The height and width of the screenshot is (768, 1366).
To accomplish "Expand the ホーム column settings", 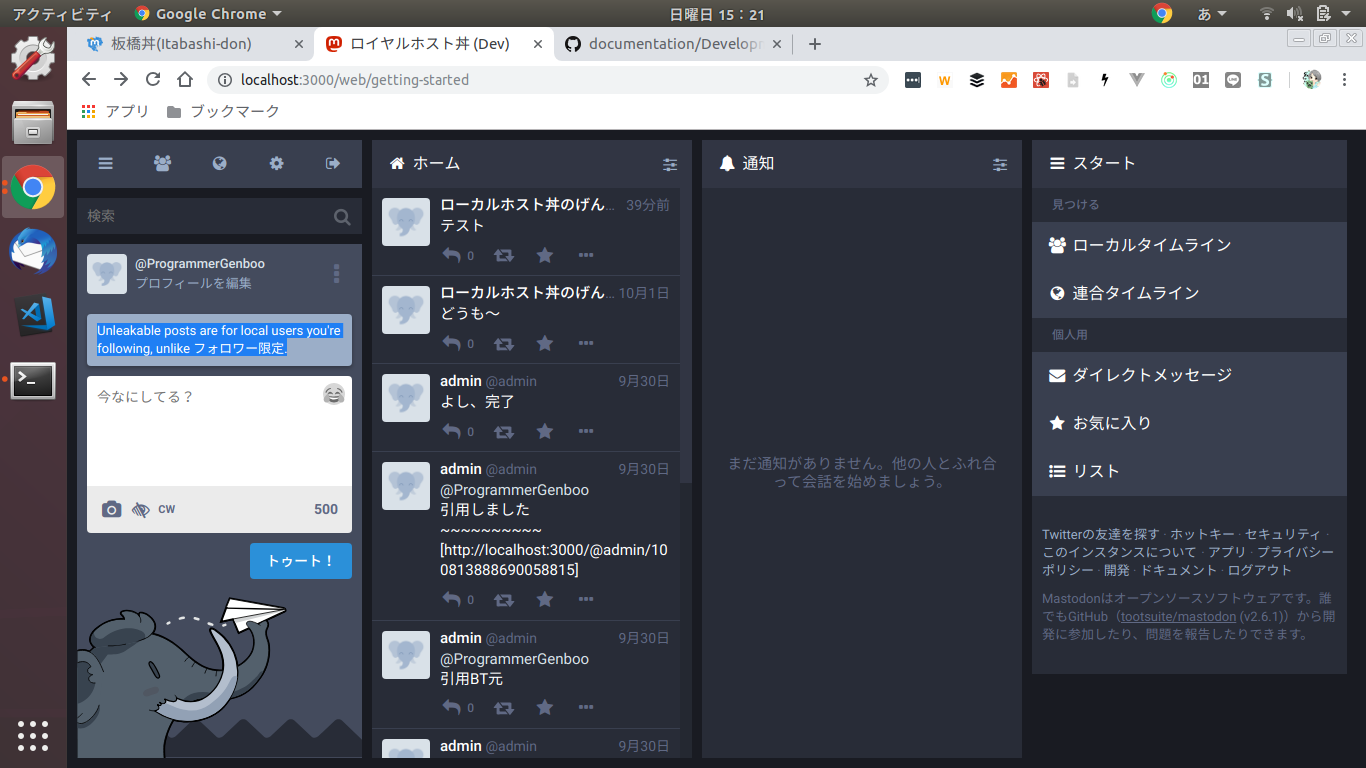I will pos(670,164).
